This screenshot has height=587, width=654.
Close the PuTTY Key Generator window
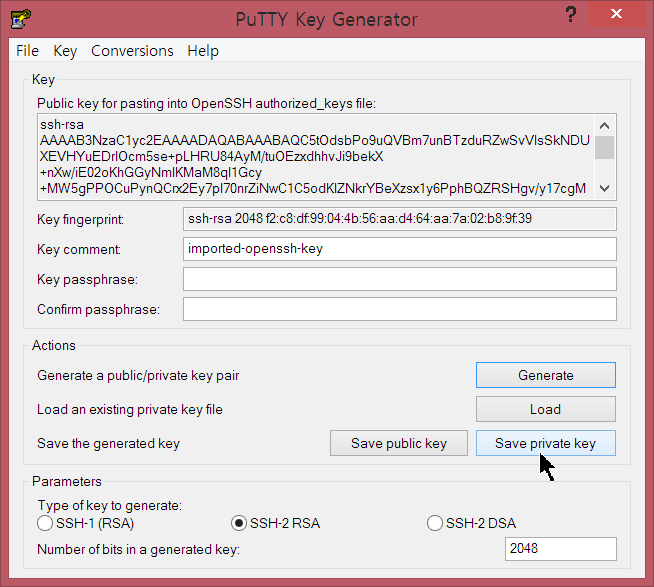(616, 14)
